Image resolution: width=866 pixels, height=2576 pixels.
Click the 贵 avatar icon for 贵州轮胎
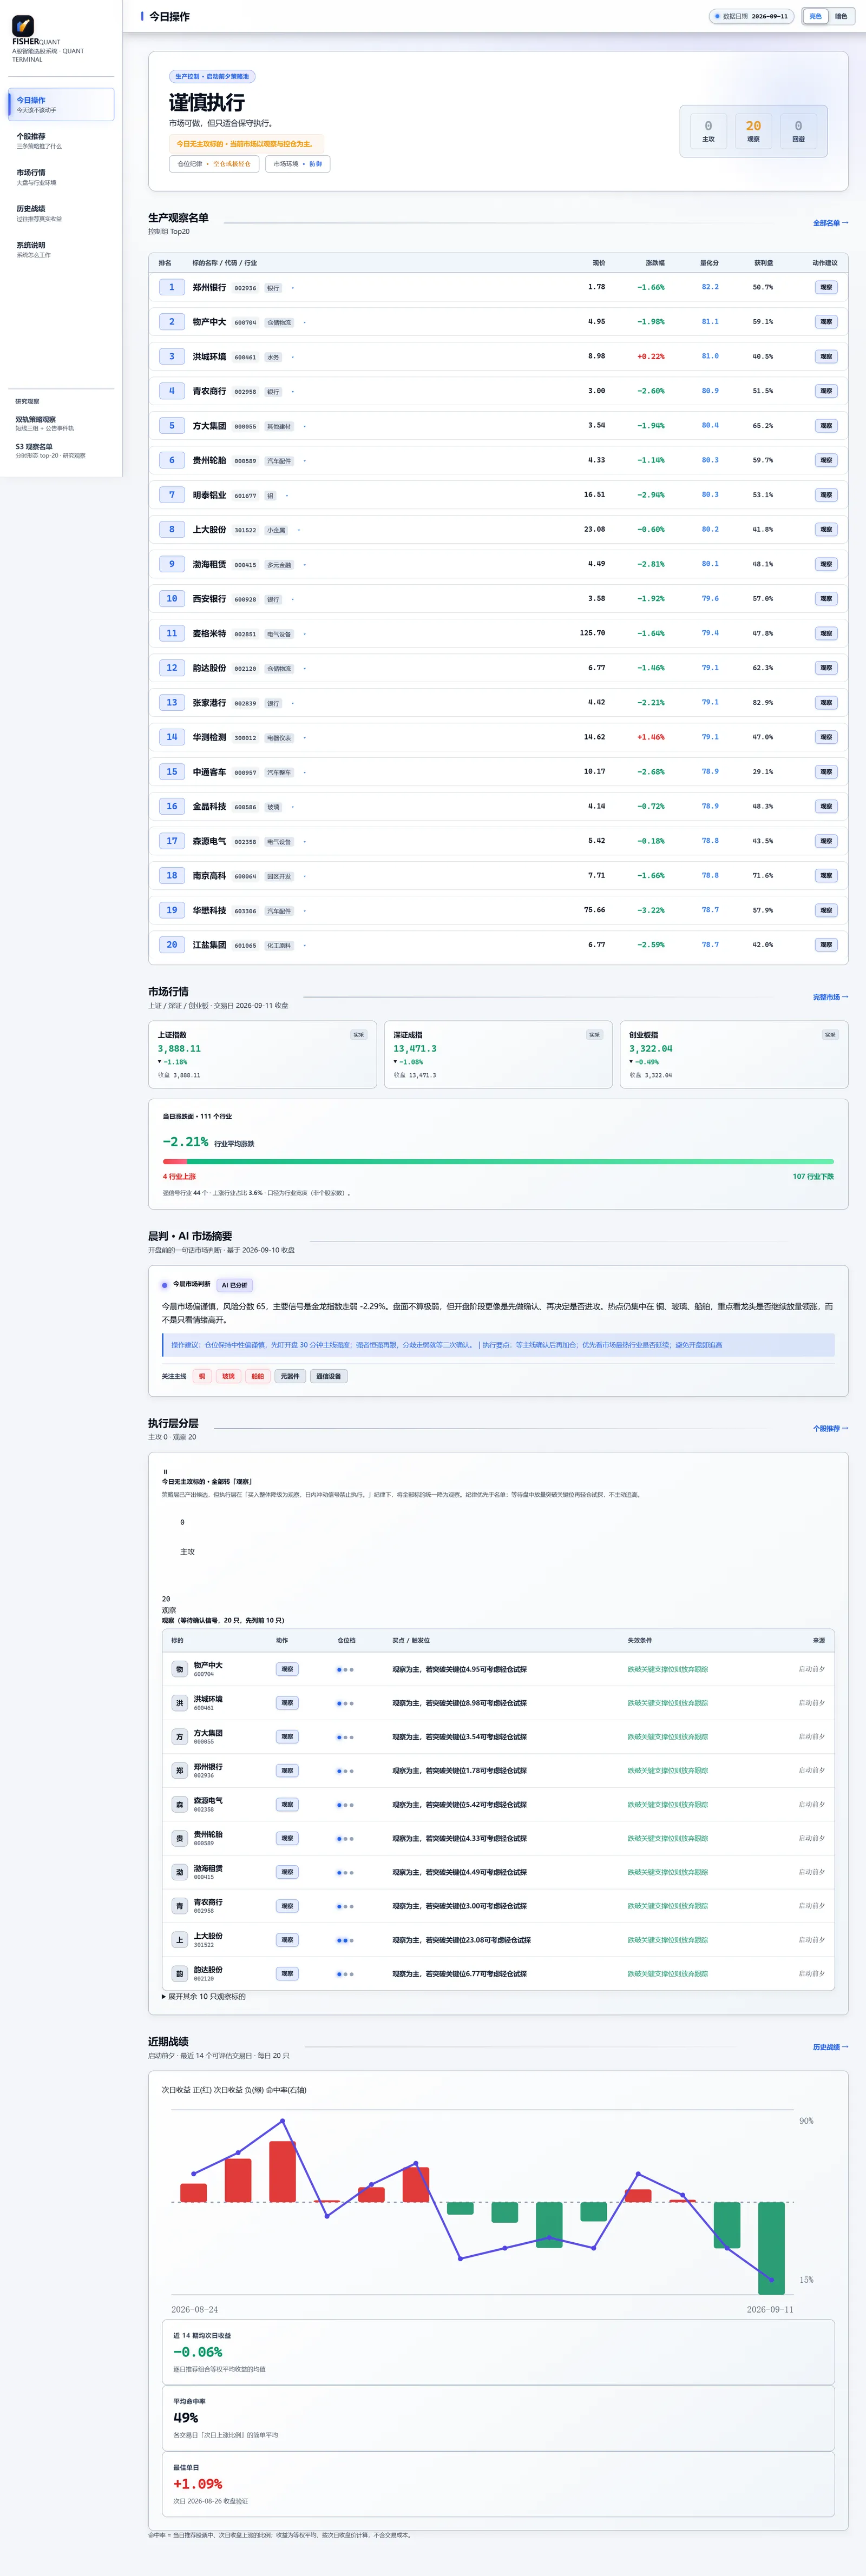[x=180, y=1838]
